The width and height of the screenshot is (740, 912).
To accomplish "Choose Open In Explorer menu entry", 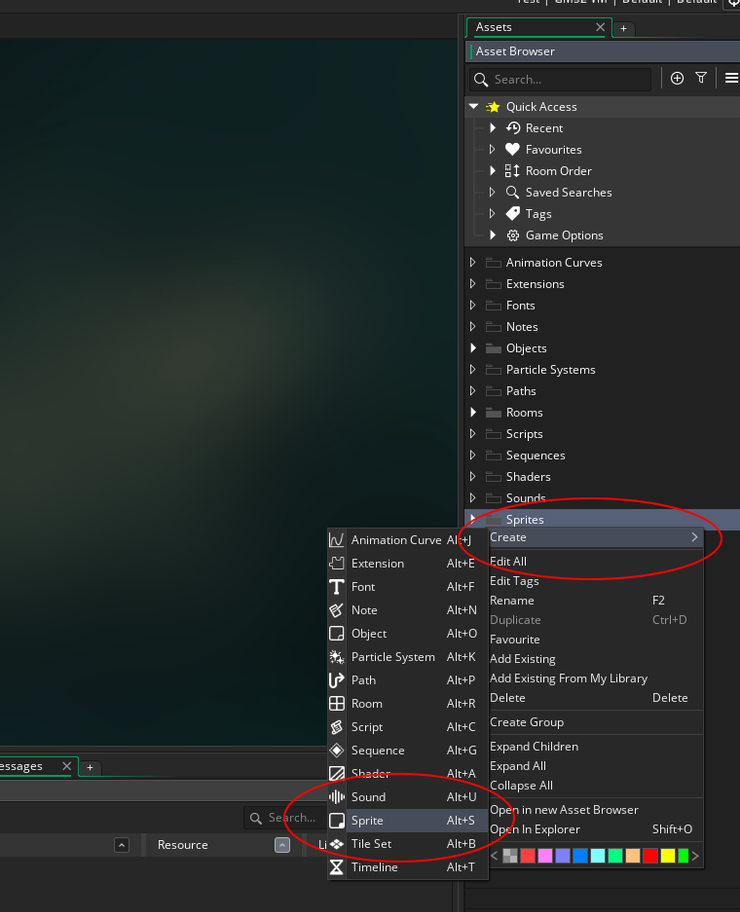I will (534, 829).
